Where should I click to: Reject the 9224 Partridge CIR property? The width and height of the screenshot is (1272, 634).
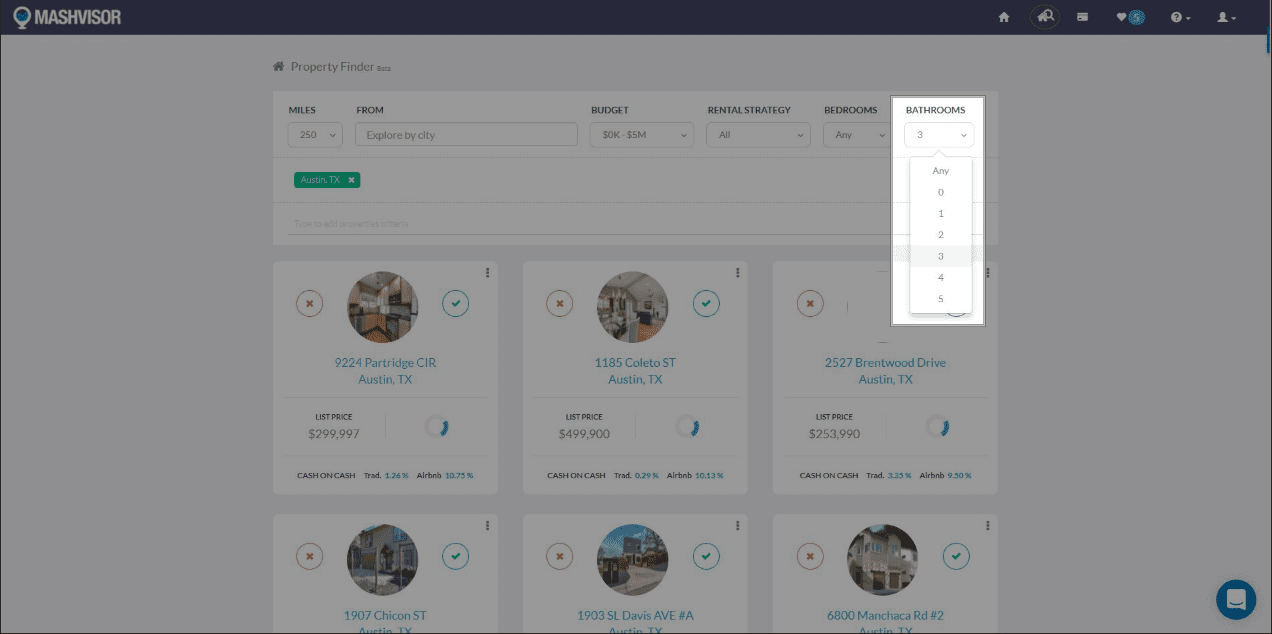coord(309,303)
